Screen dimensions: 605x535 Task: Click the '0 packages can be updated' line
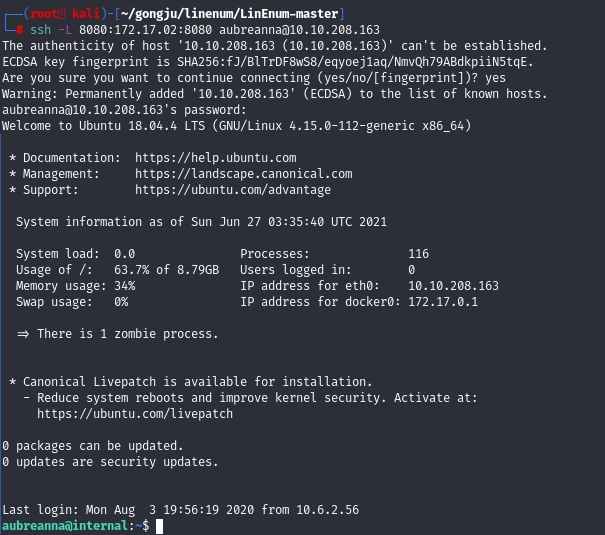point(93,446)
